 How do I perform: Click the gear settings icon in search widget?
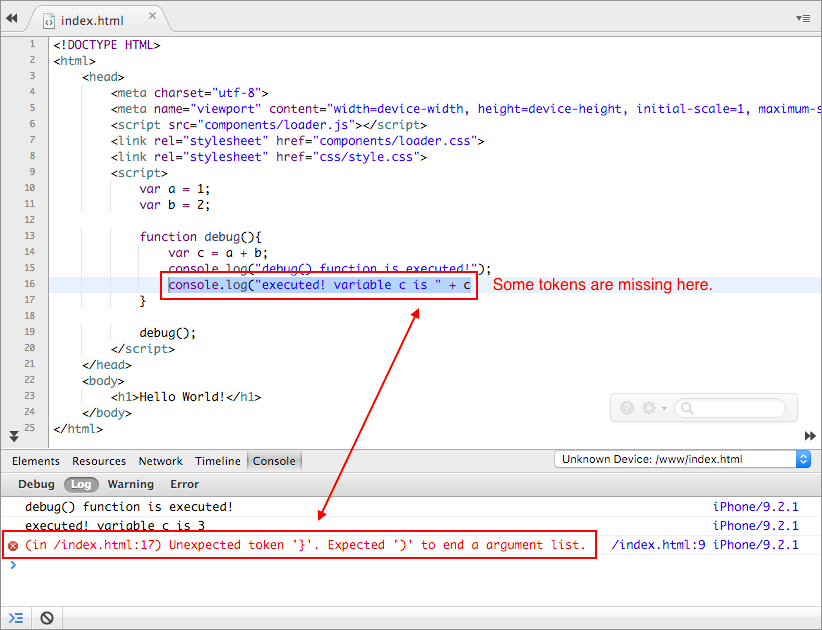coord(648,408)
